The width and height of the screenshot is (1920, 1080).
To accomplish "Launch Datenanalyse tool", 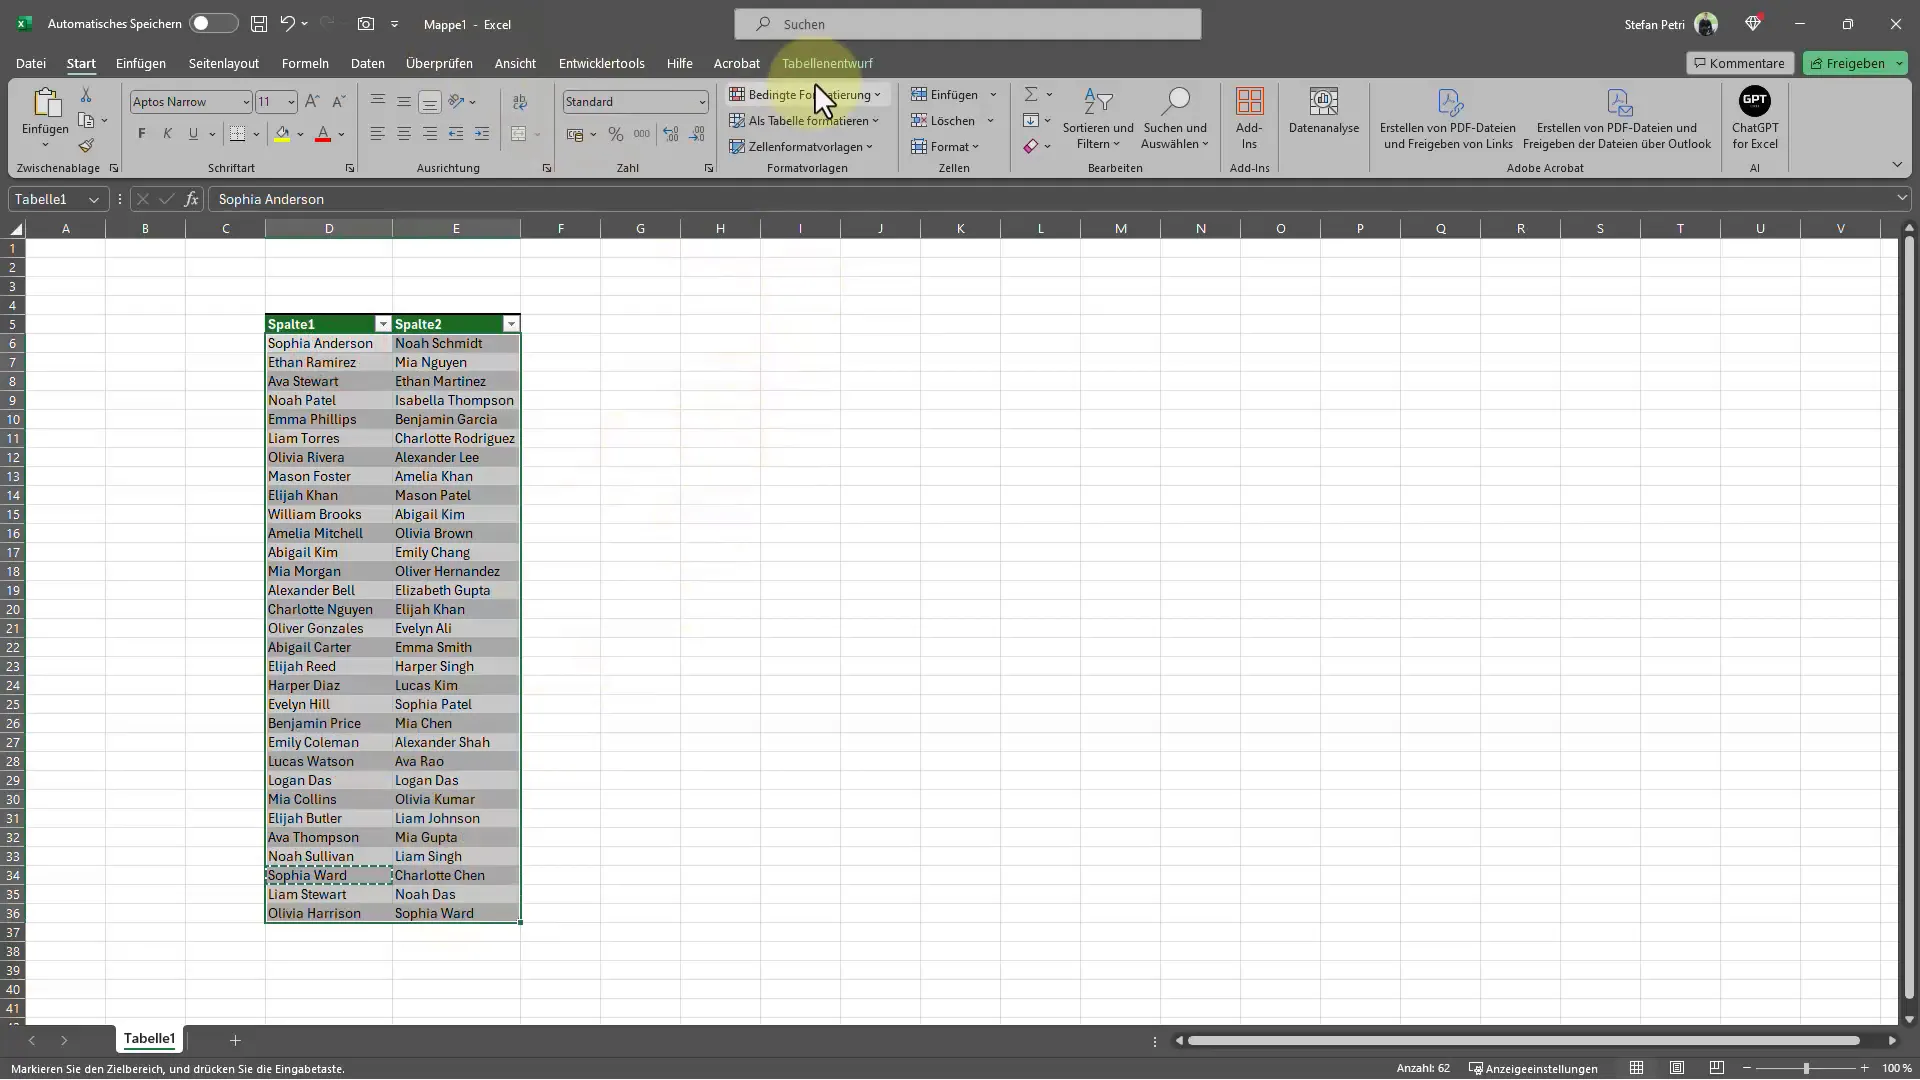I will pyautogui.click(x=1324, y=112).
